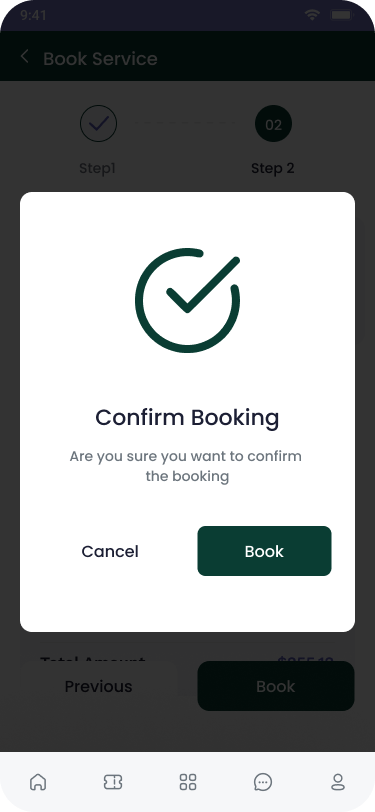The width and height of the screenshot is (375, 812).
Task: Open the profile icon in bottom navigation
Action: pyautogui.click(x=338, y=782)
